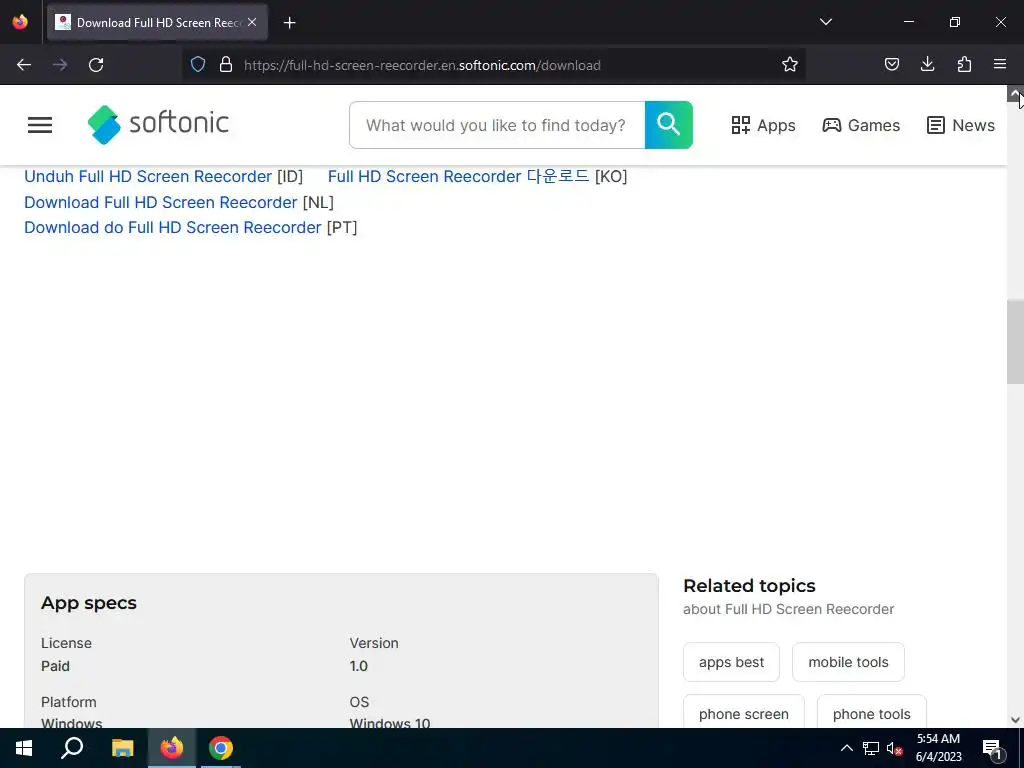Open File Explorer from taskbar
The width and height of the screenshot is (1024, 768).
click(122, 748)
